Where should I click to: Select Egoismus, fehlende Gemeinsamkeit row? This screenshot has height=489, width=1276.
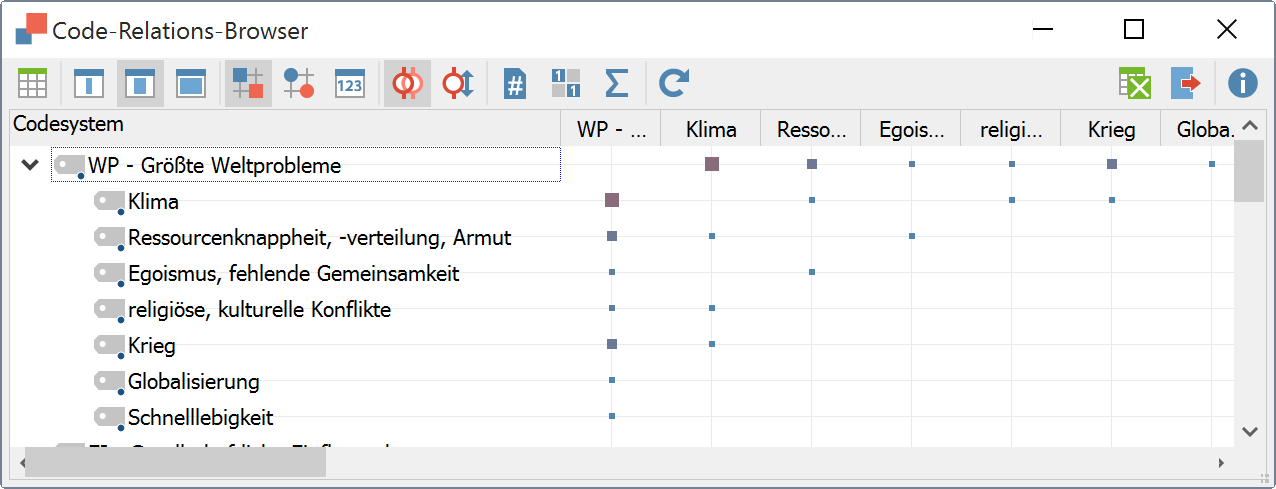point(294,274)
